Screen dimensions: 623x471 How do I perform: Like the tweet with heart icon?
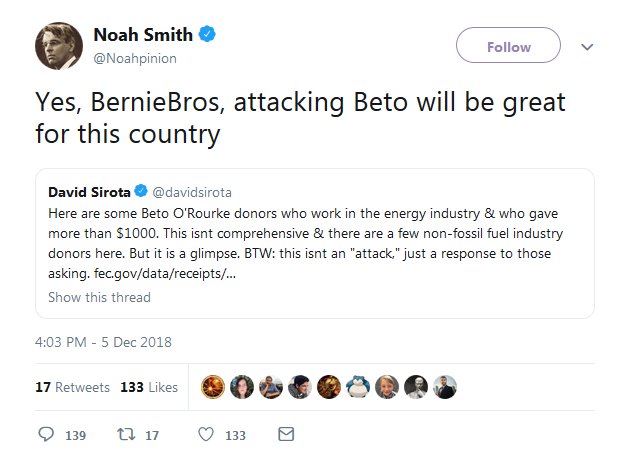coord(206,434)
